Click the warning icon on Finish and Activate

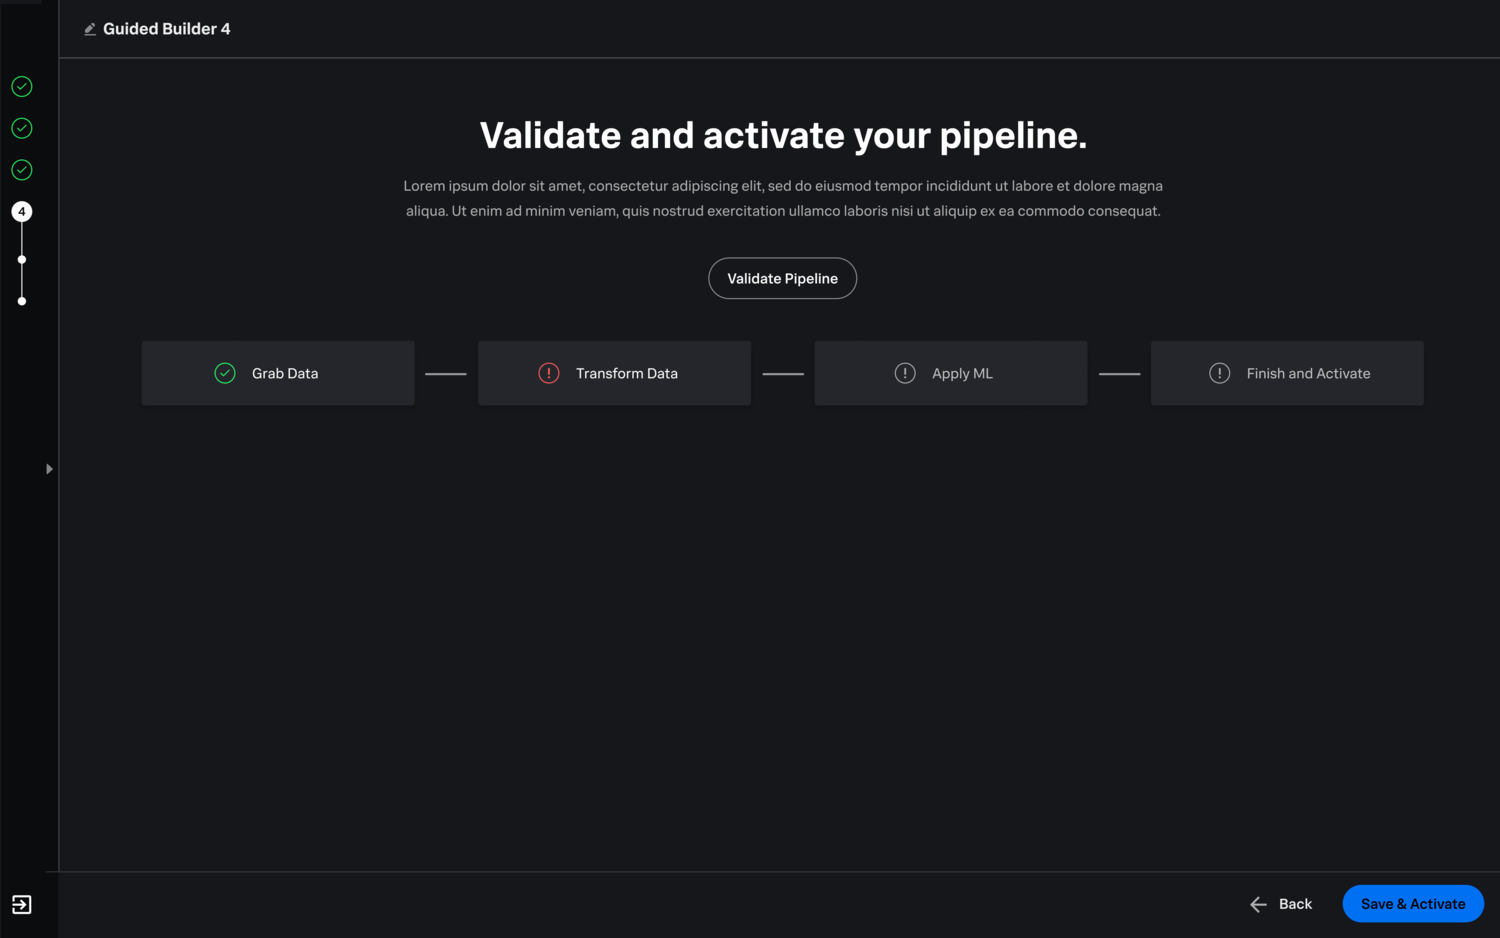point(1220,373)
